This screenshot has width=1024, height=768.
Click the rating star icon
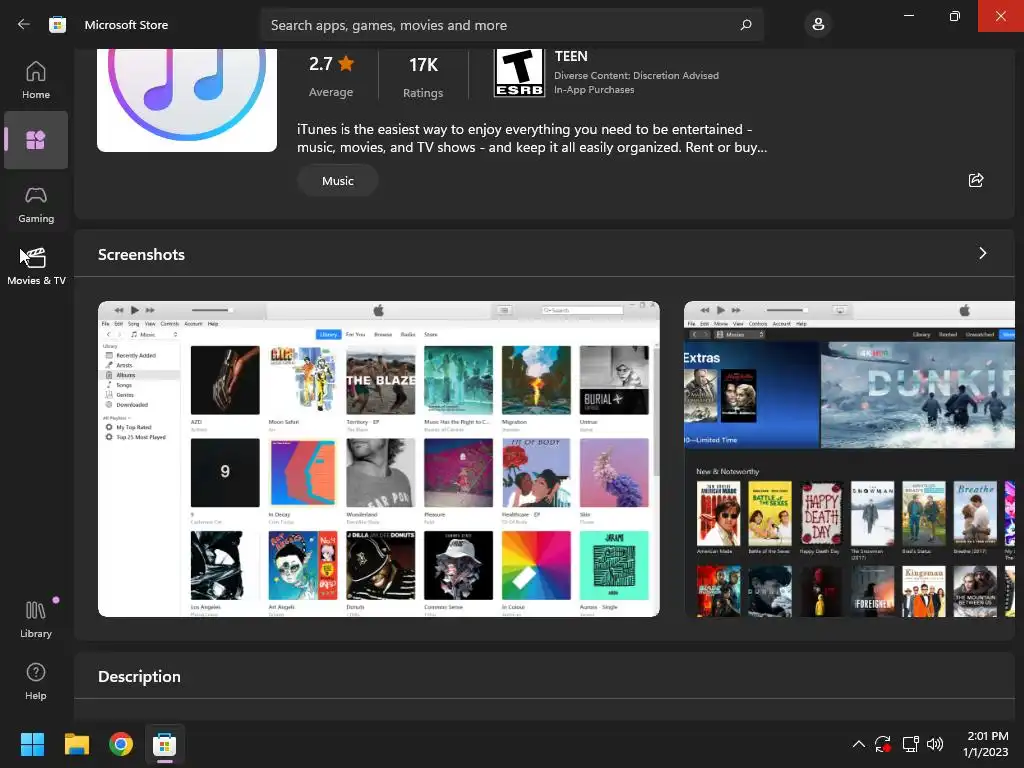[x=346, y=63]
